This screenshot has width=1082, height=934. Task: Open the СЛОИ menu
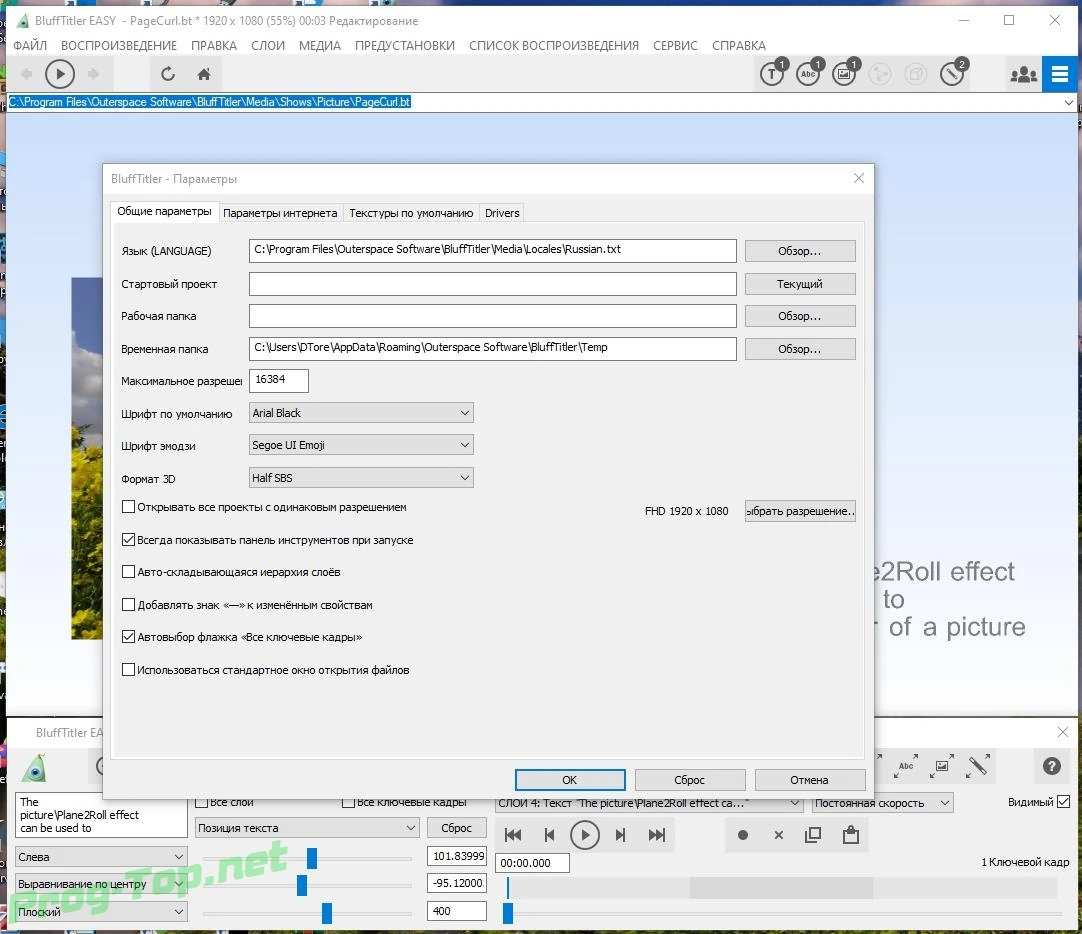268,46
